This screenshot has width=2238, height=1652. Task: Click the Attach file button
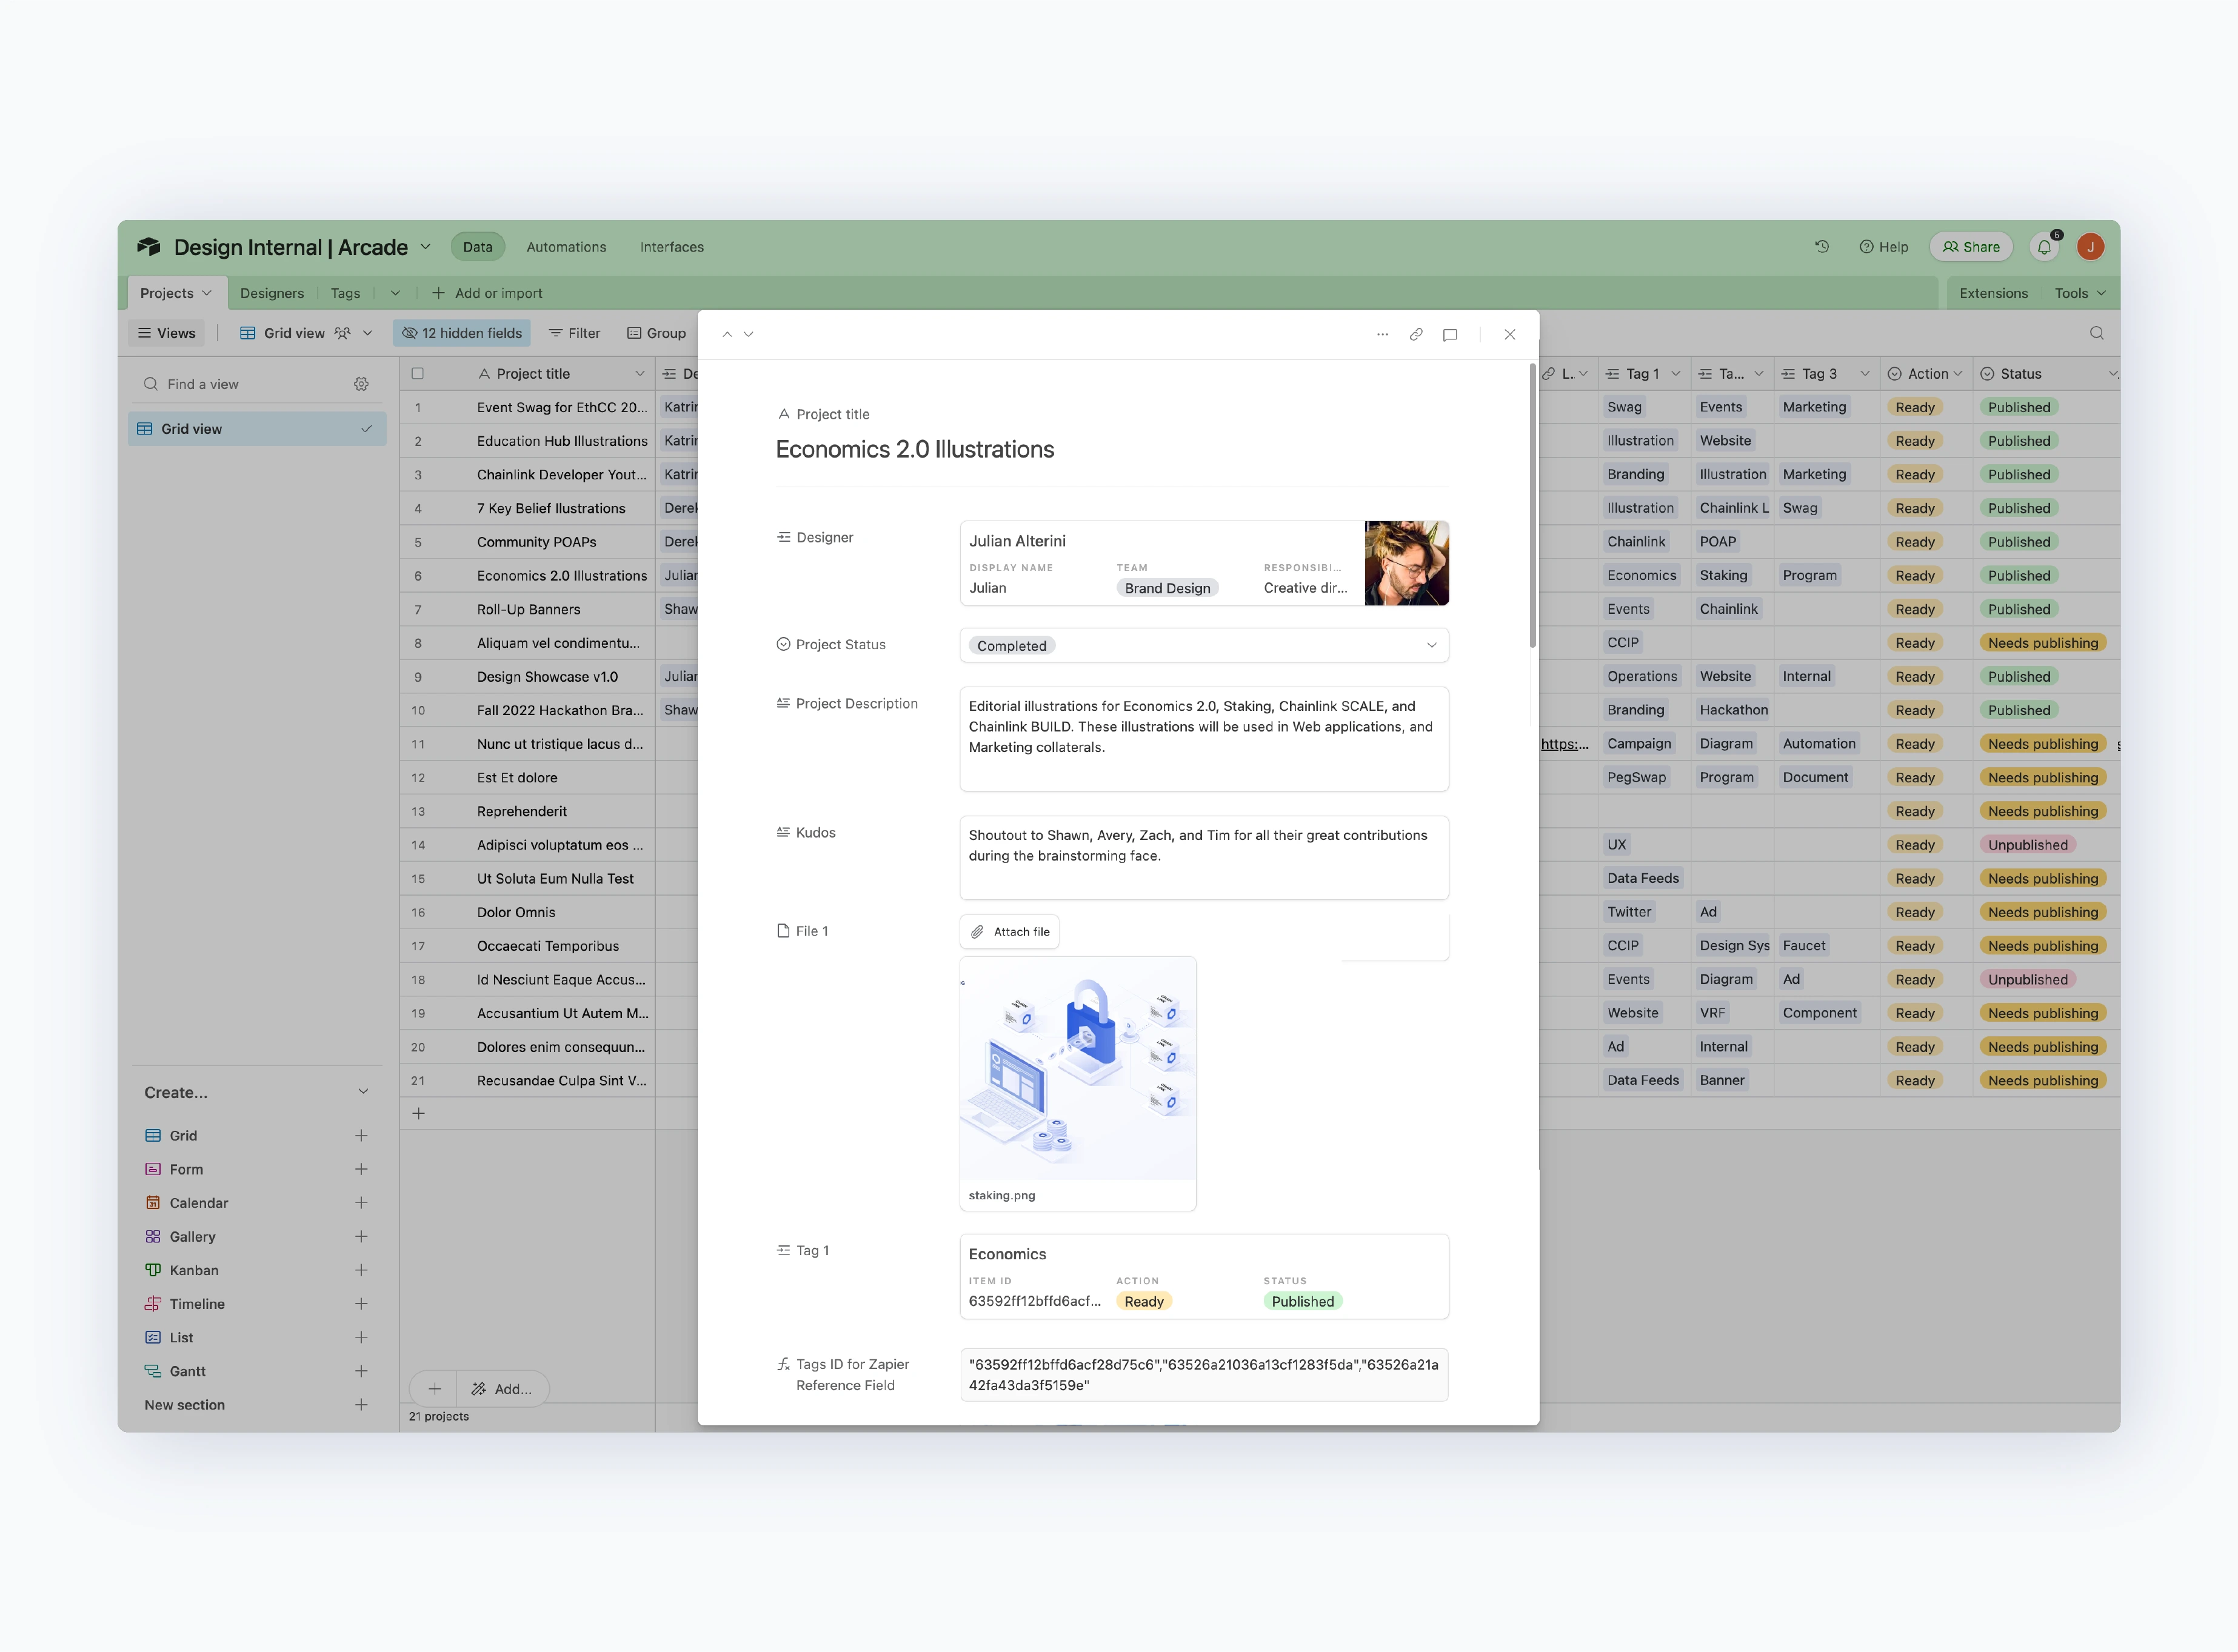tap(1010, 931)
